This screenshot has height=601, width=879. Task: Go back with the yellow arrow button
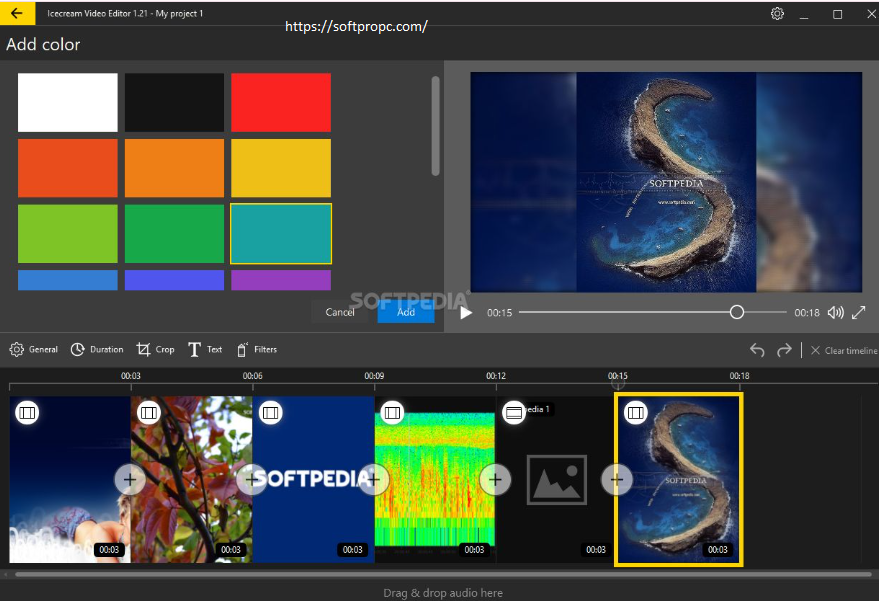click(x=17, y=13)
